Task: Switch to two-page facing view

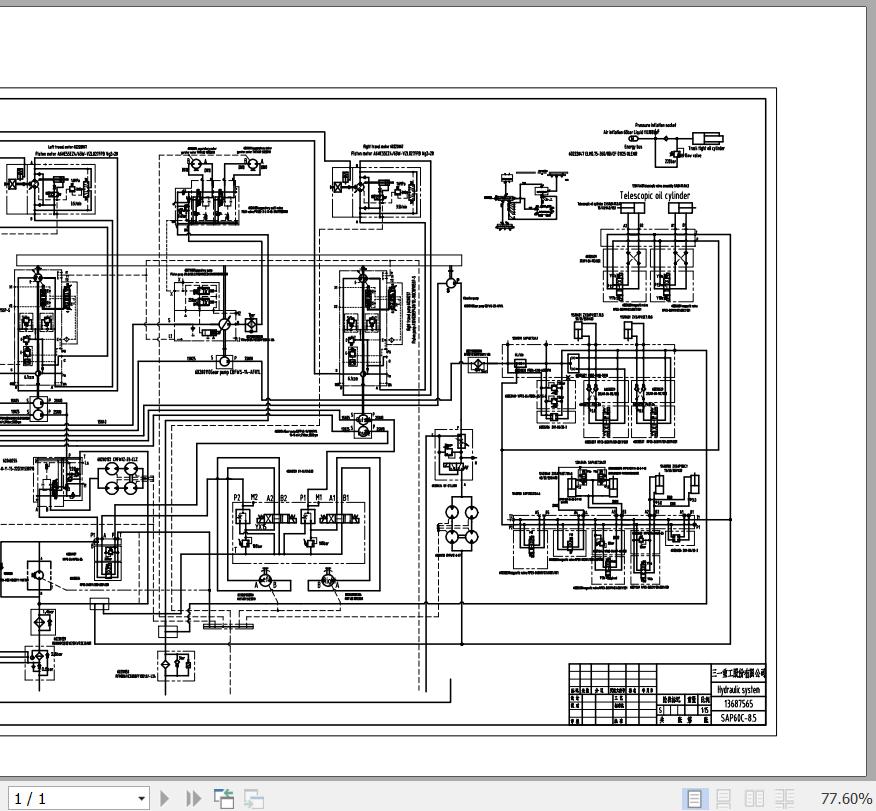Action: [x=754, y=798]
